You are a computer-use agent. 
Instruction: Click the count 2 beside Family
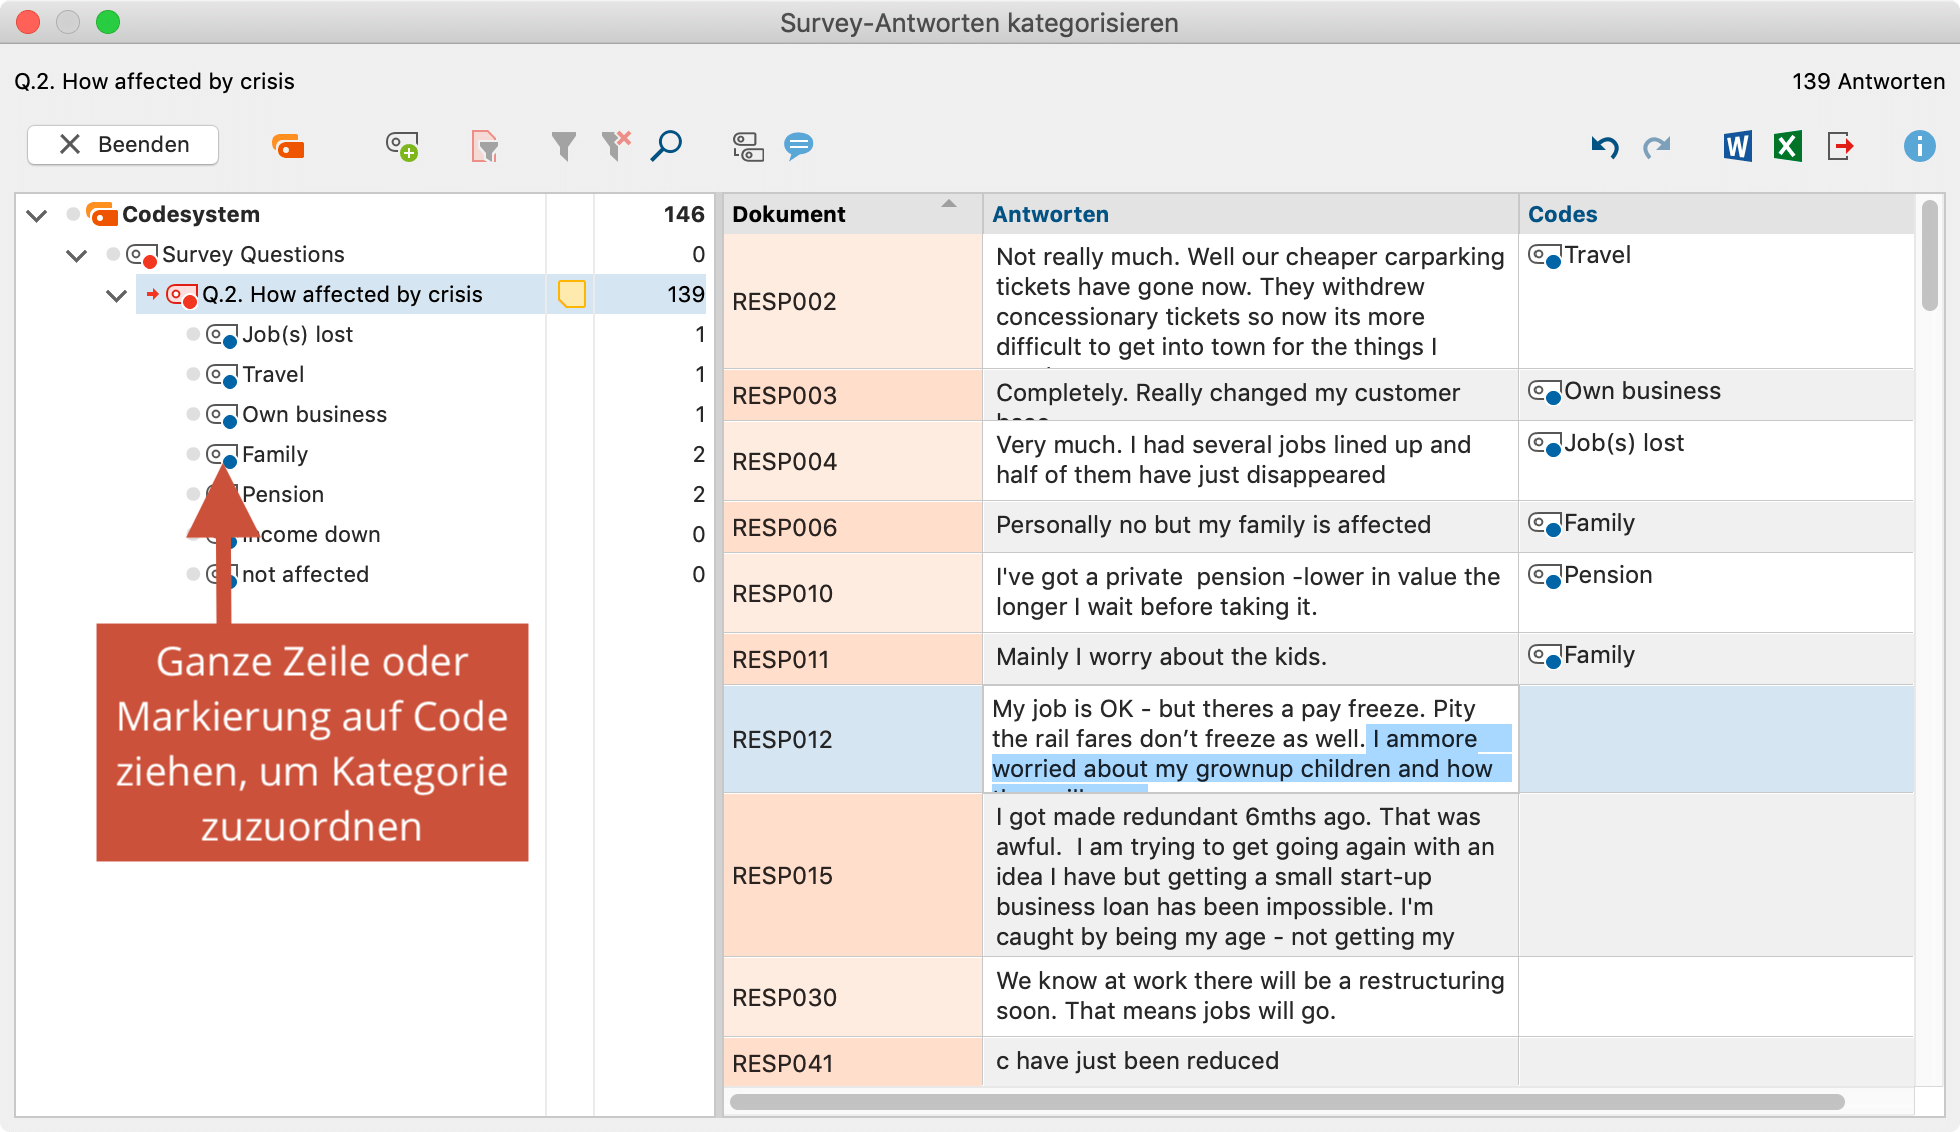coord(699,454)
